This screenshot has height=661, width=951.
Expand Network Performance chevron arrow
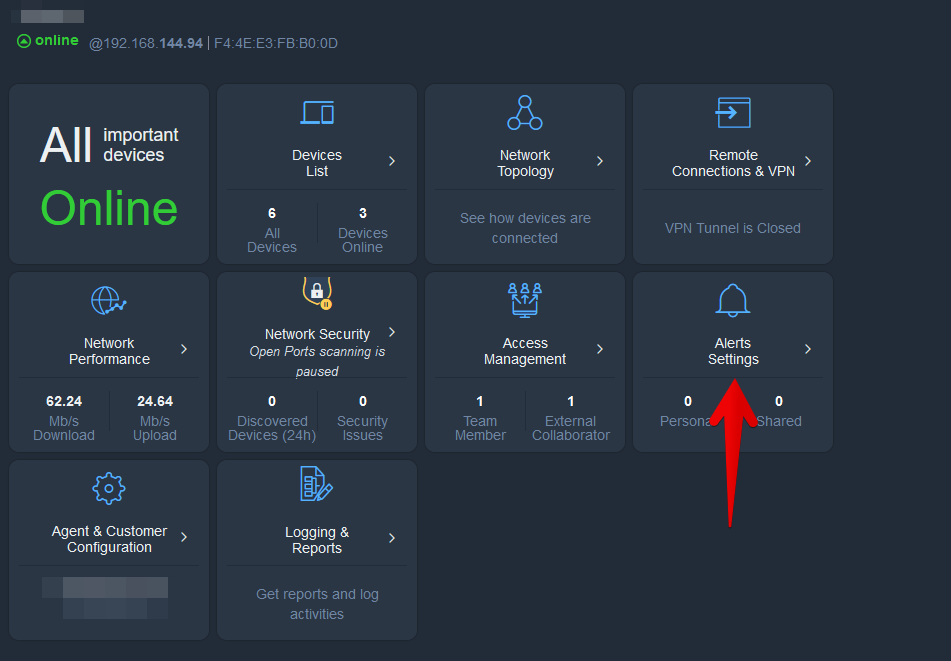[184, 350]
